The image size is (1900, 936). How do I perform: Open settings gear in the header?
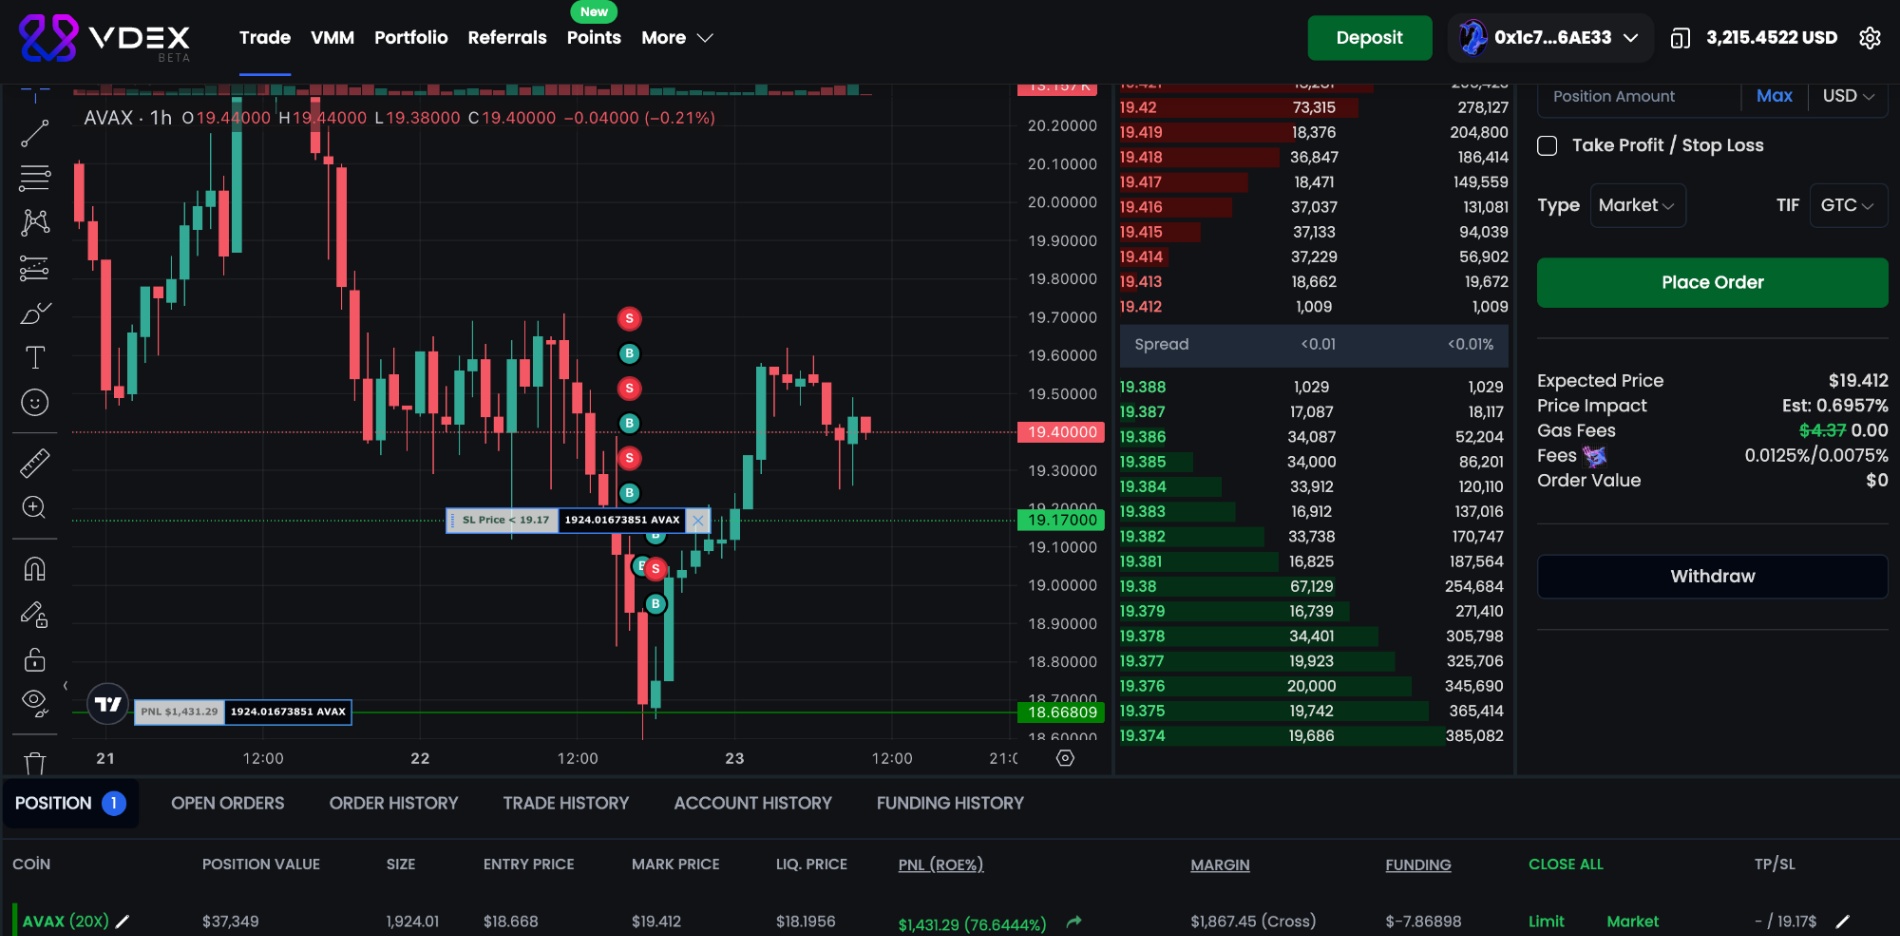[x=1869, y=38]
